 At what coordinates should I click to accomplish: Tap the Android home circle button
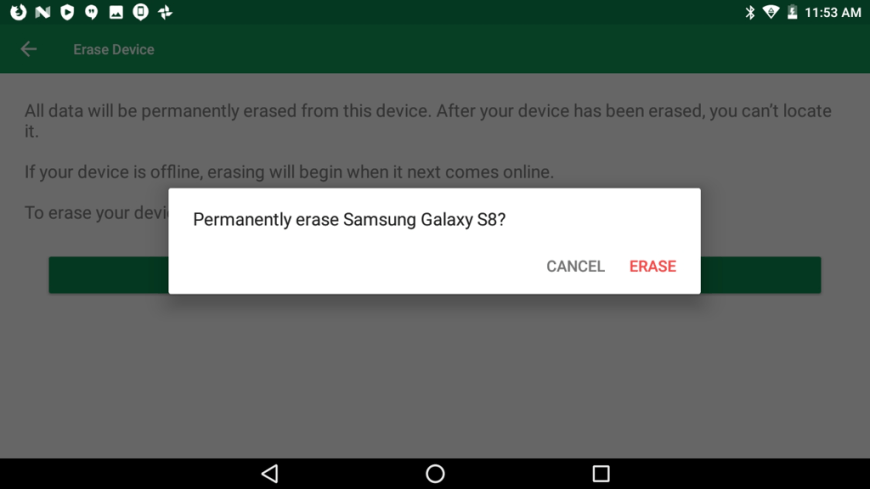tap(435, 473)
